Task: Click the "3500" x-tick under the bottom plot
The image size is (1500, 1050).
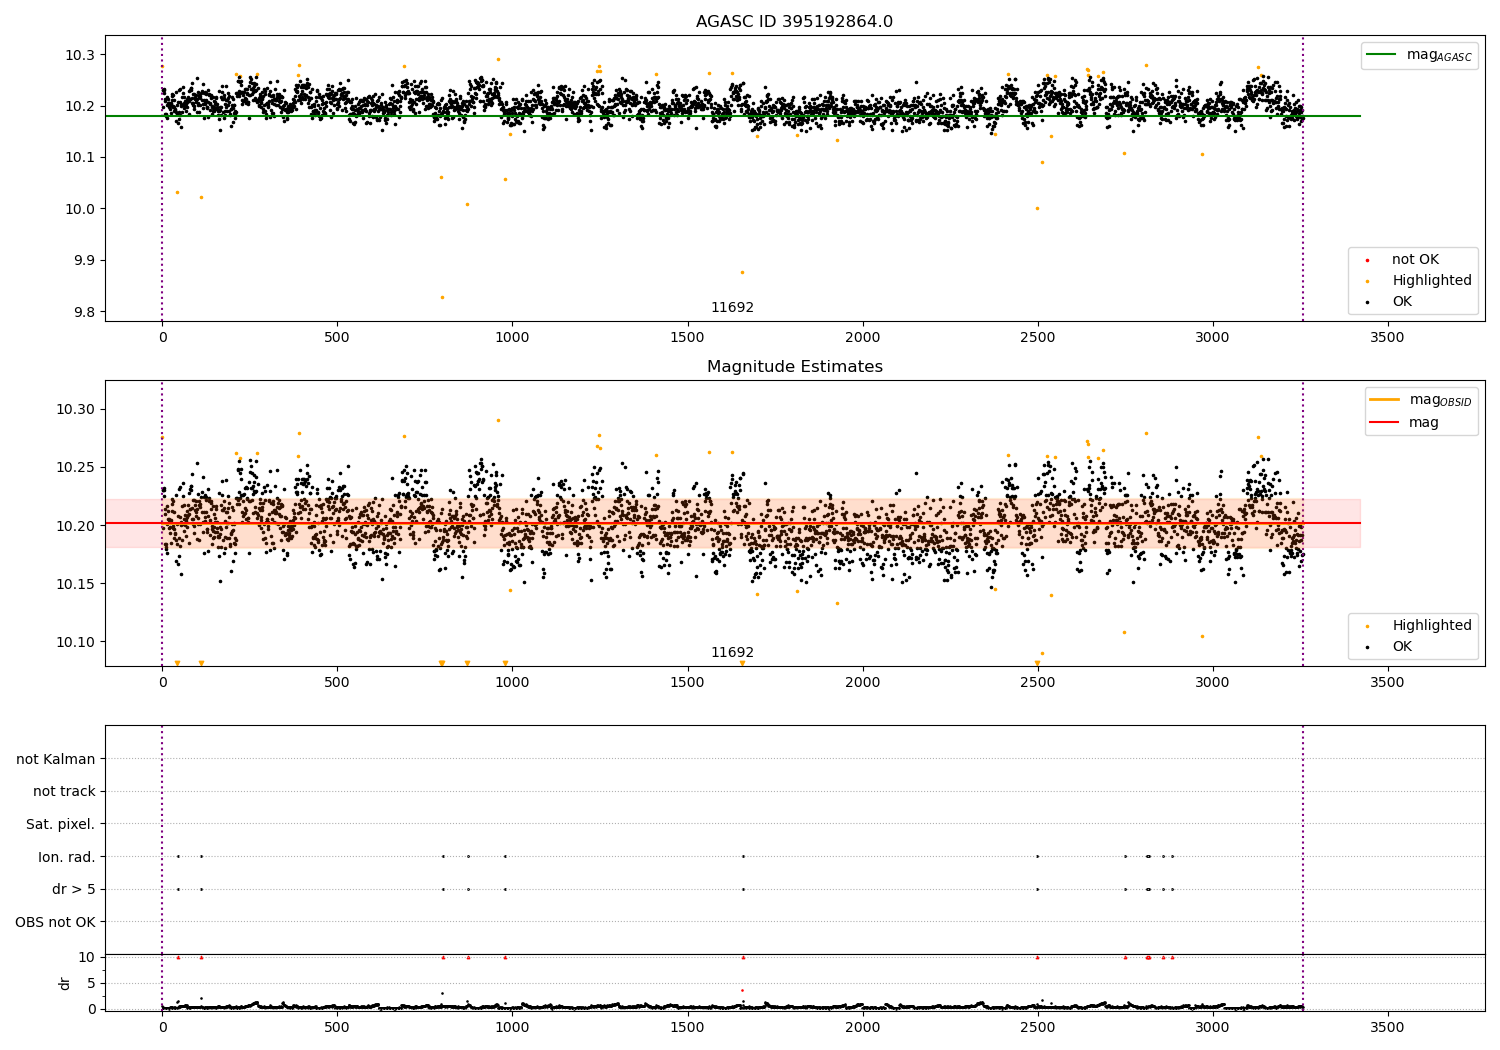Action: point(1387,1028)
